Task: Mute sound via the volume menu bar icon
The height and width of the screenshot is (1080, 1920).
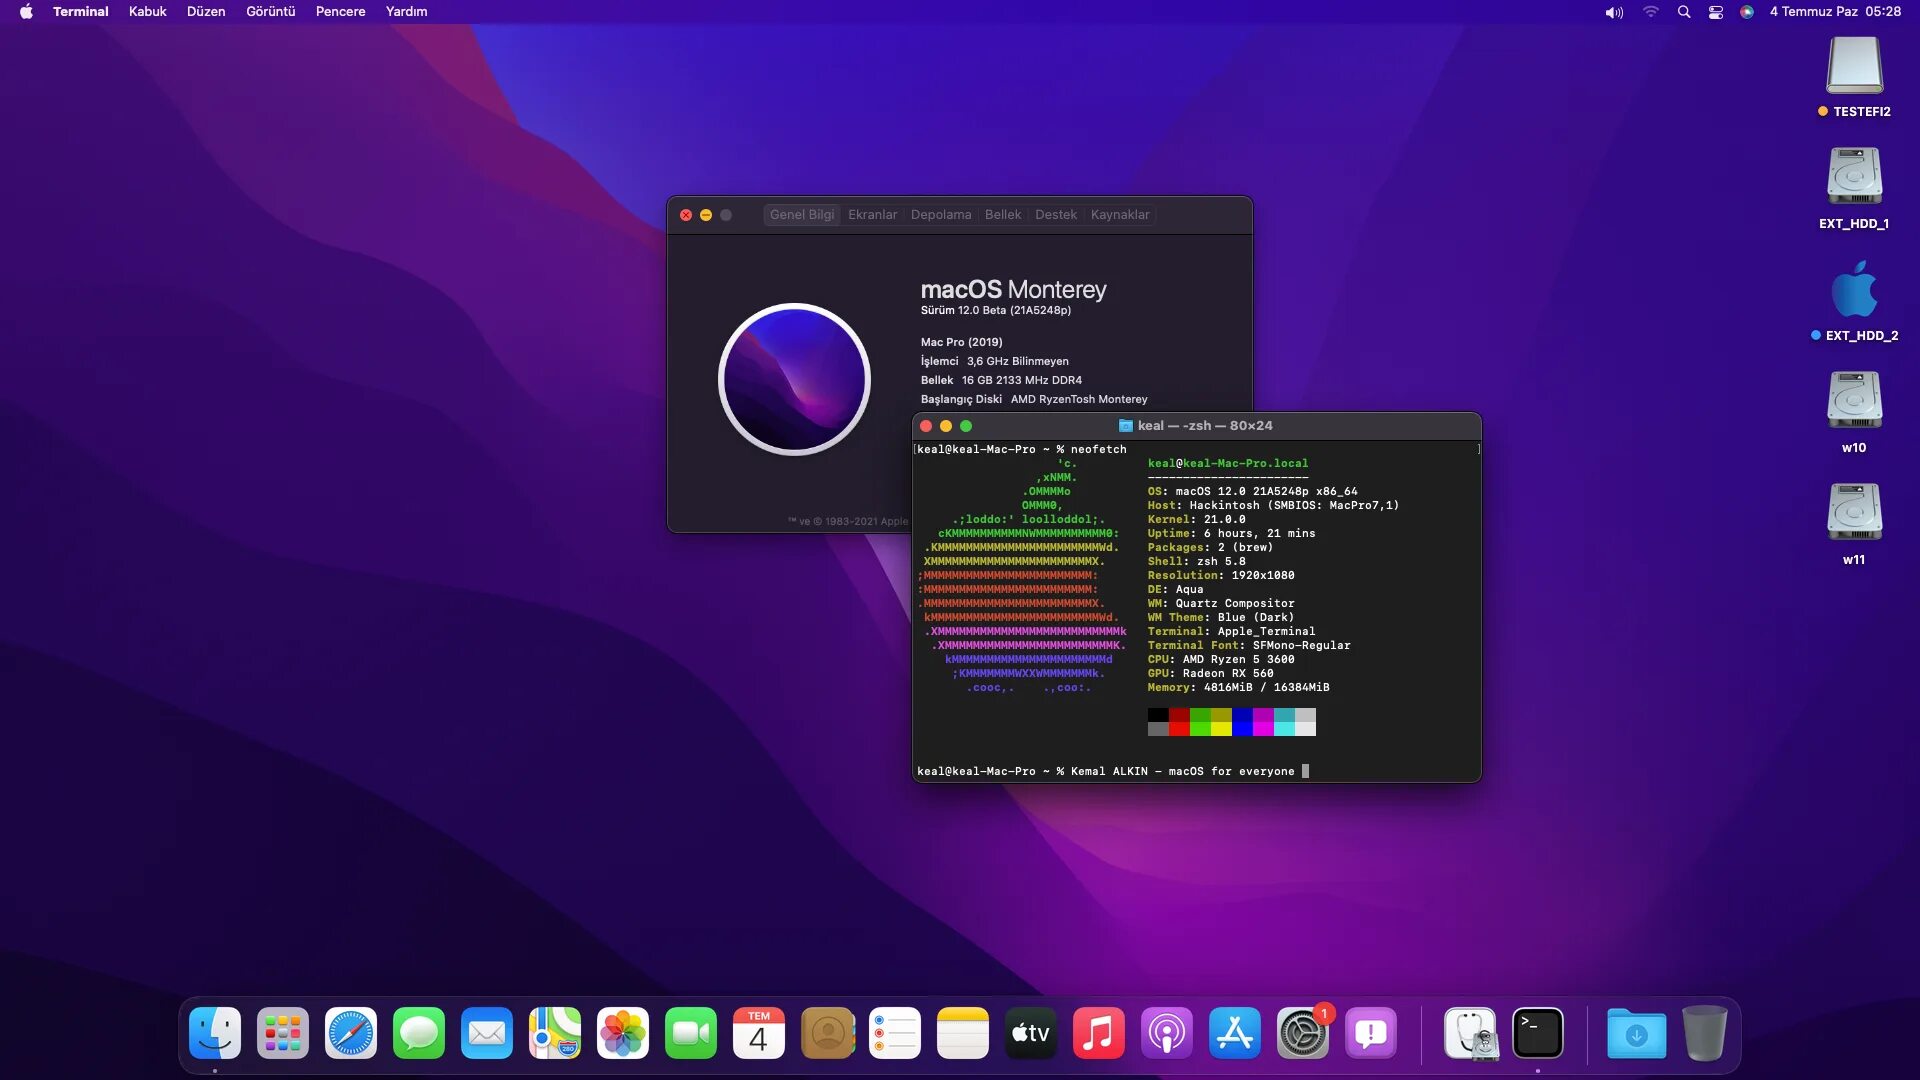Action: click(1613, 12)
